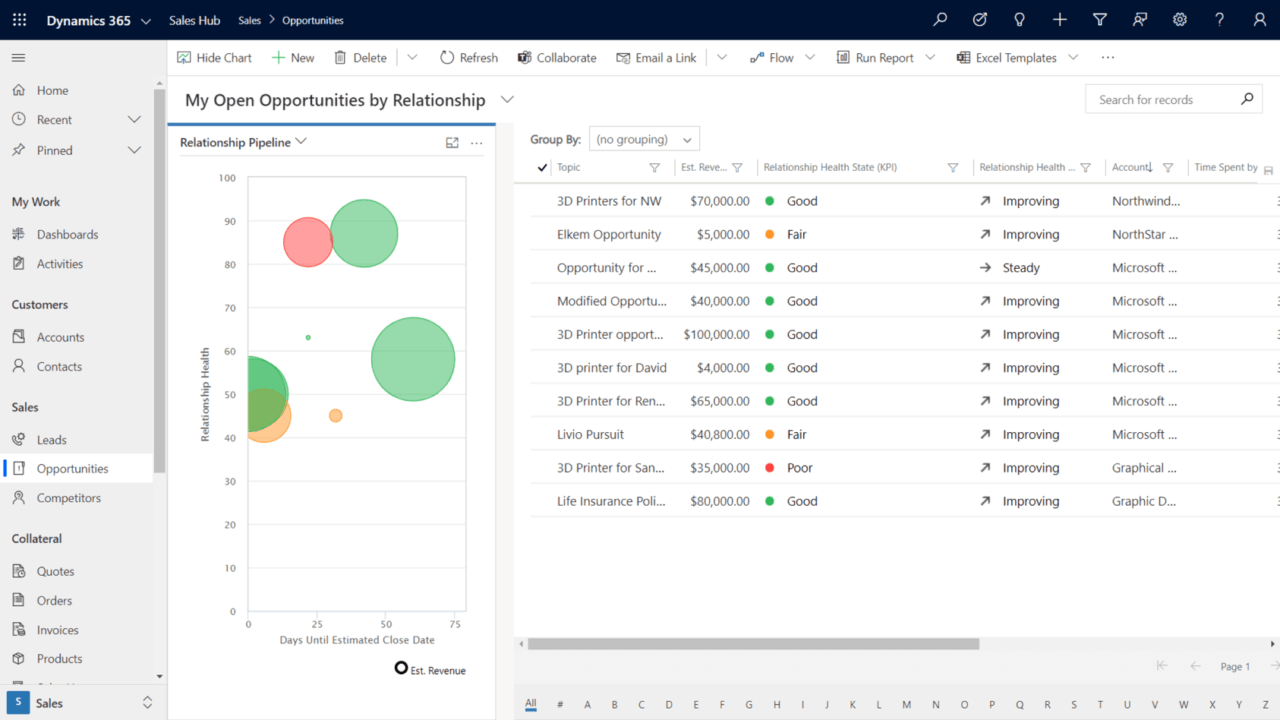The image size is (1280, 720).
Task: Open the filter funnel icon in top bar
Action: point(1099,19)
